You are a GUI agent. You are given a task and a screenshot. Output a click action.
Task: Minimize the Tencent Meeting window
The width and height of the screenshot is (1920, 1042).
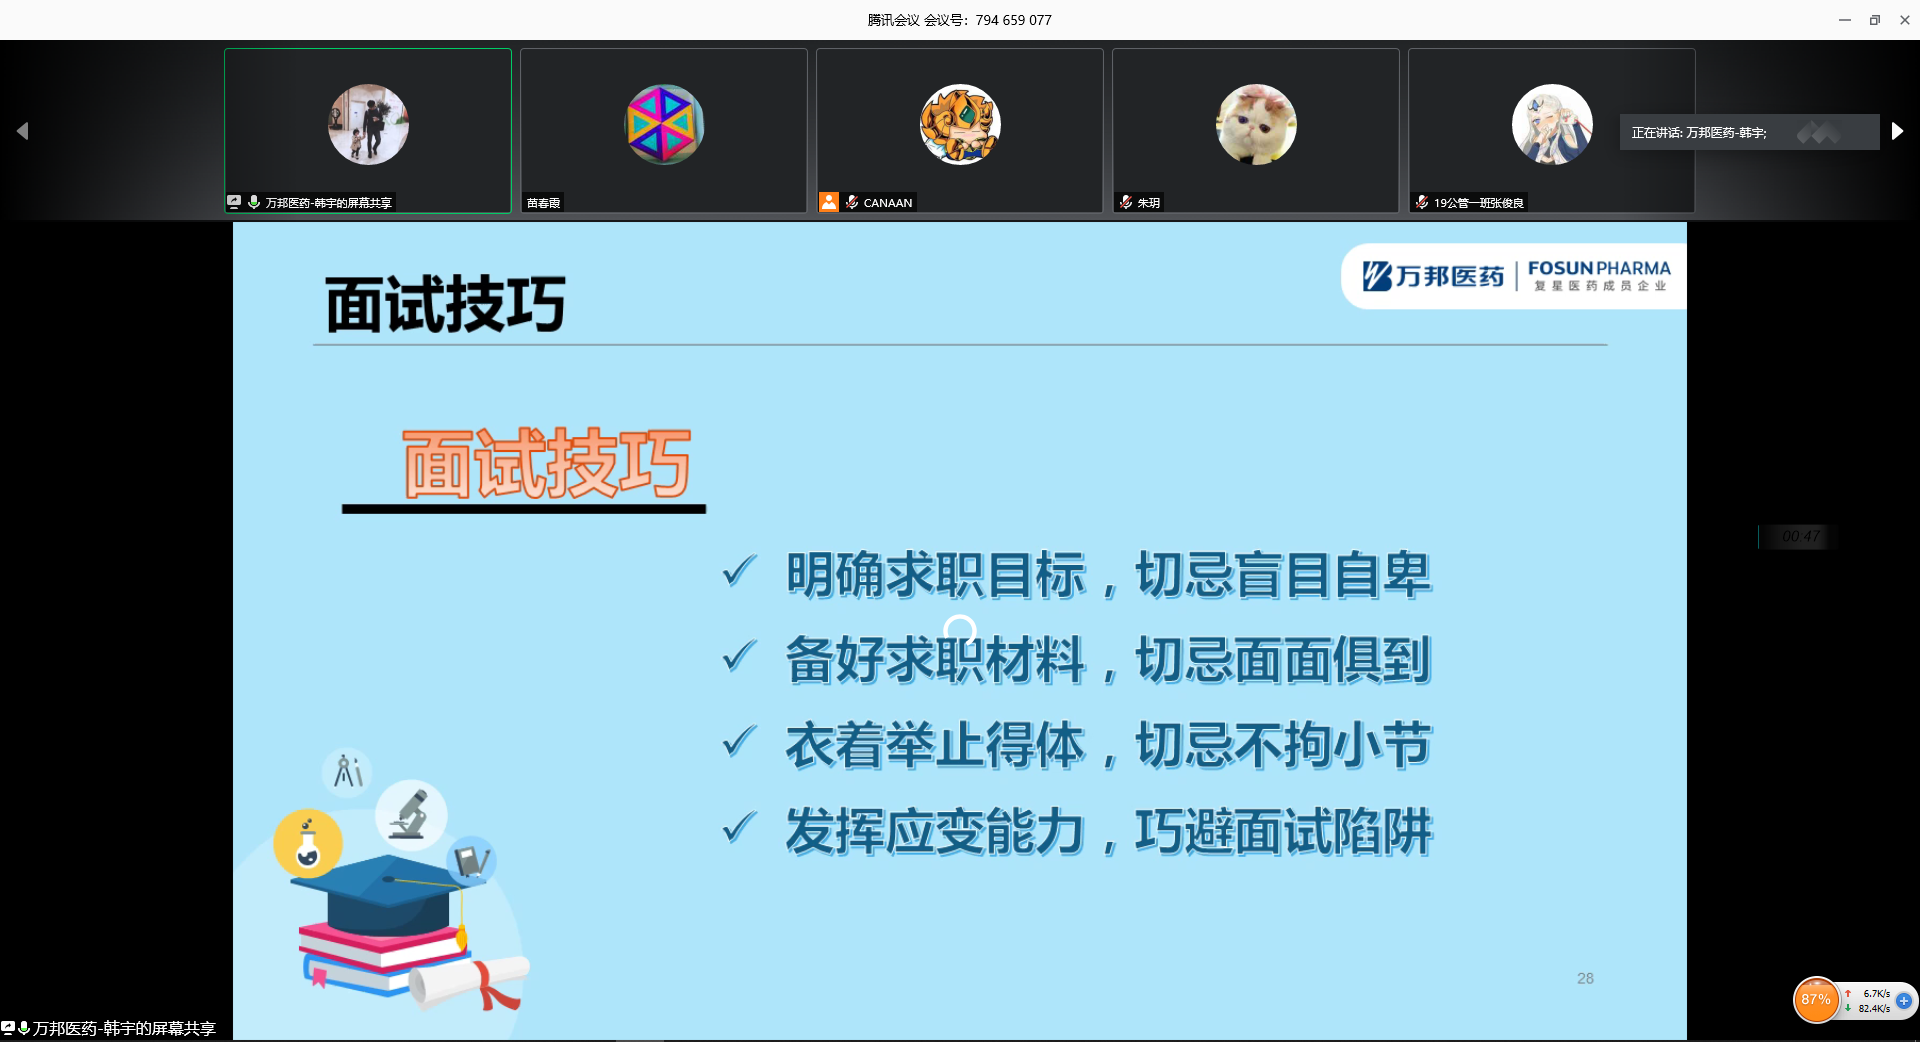click(1845, 20)
